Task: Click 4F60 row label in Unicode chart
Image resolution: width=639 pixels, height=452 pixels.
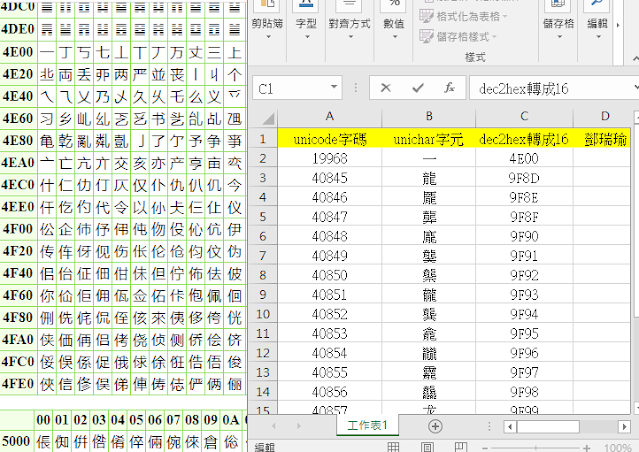Action: click(x=18, y=295)
